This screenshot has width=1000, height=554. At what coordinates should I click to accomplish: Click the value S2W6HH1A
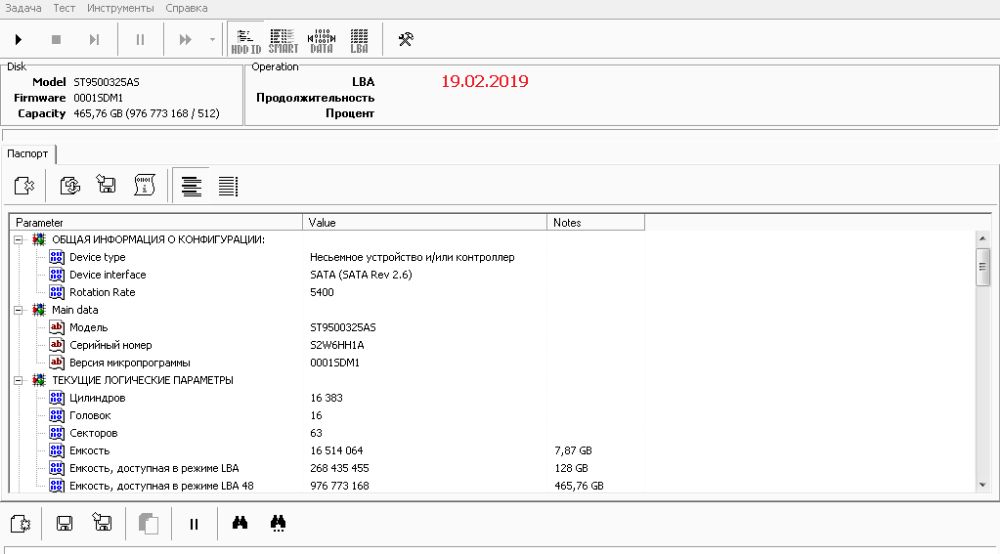pyautogui.click(x=337, y=345)
